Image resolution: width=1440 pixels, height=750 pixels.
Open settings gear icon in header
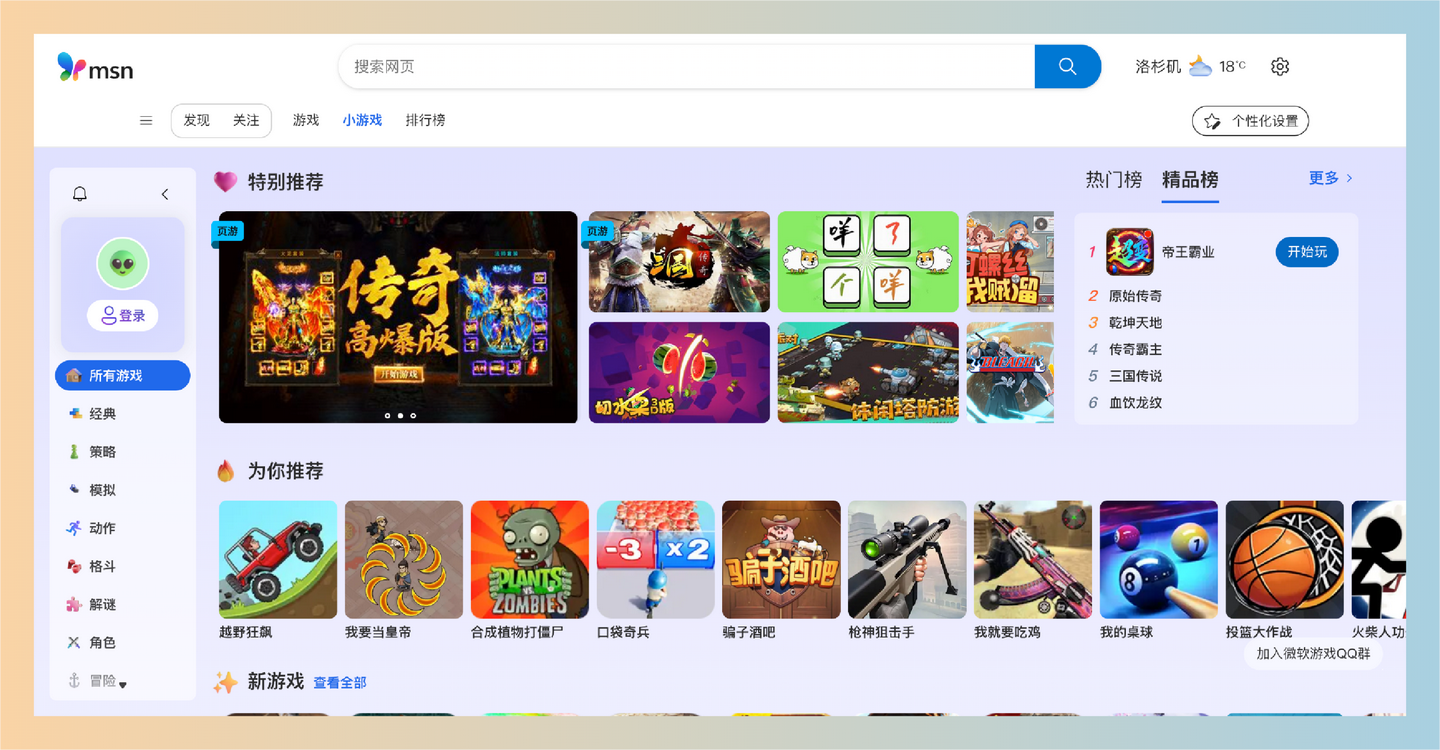pos(1280,66)
